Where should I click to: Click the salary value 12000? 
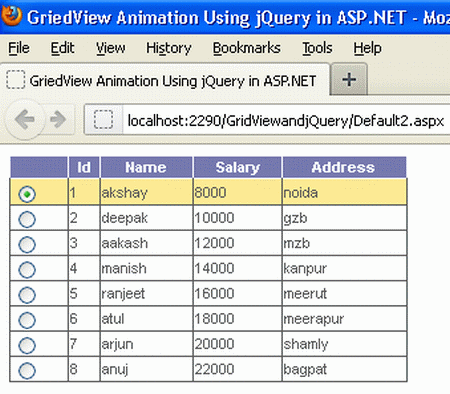pos(214,243)
